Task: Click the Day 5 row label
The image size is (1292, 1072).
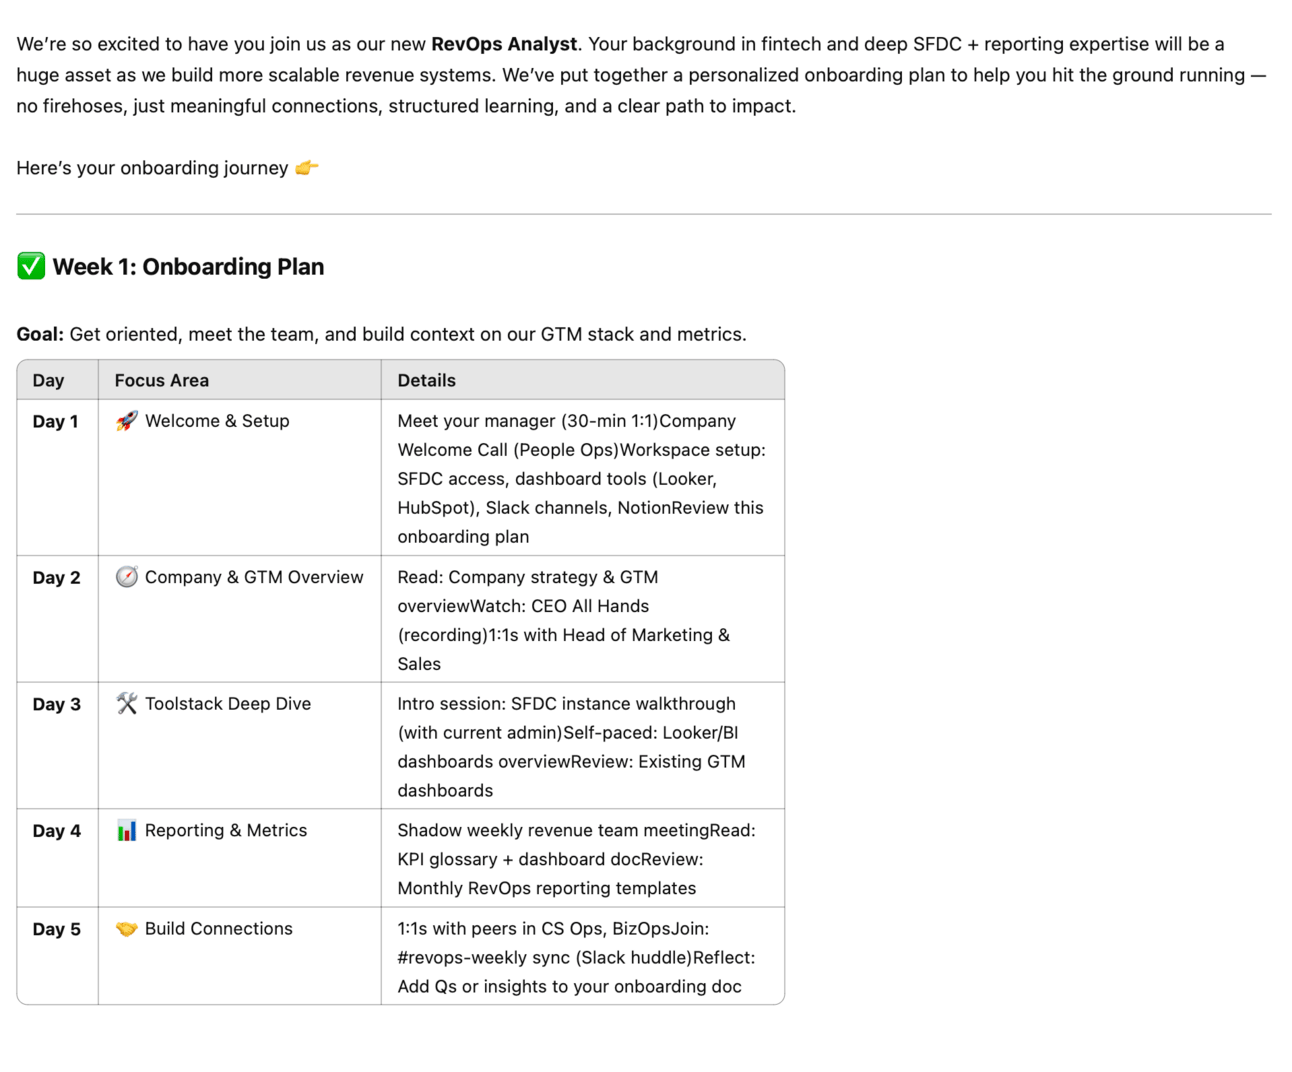Action: [x=56, y=929]
